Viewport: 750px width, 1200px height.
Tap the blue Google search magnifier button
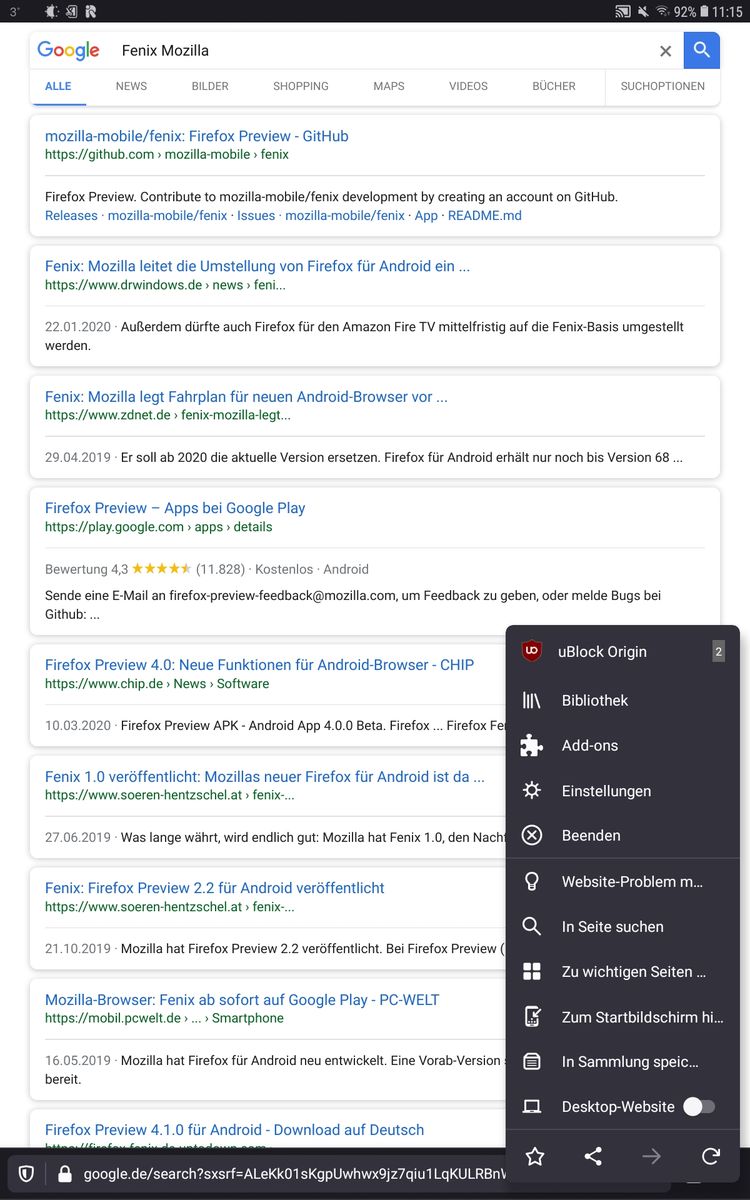(x=702, y=50)
